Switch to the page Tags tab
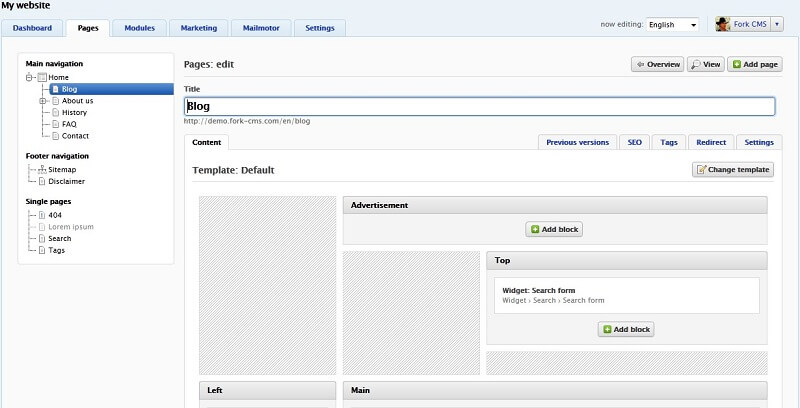This screenshot has height=408, width=800. click(669, 143)
